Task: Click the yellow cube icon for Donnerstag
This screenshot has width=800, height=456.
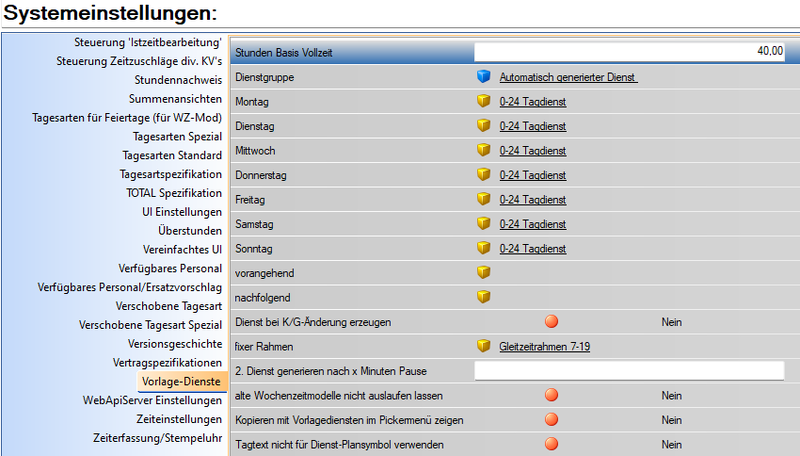Action: click(x=483, y=174)
